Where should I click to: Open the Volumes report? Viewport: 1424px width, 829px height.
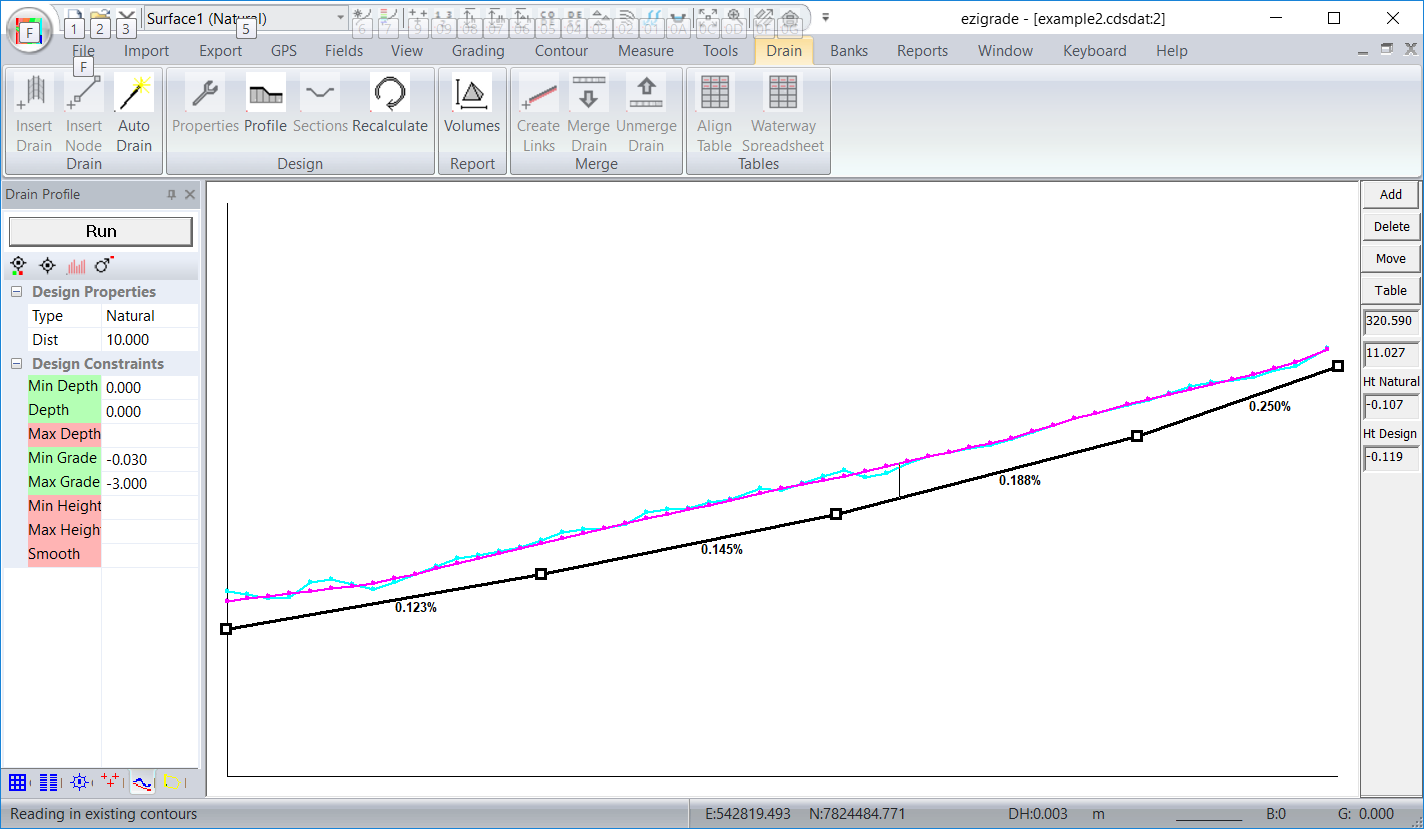472,95
